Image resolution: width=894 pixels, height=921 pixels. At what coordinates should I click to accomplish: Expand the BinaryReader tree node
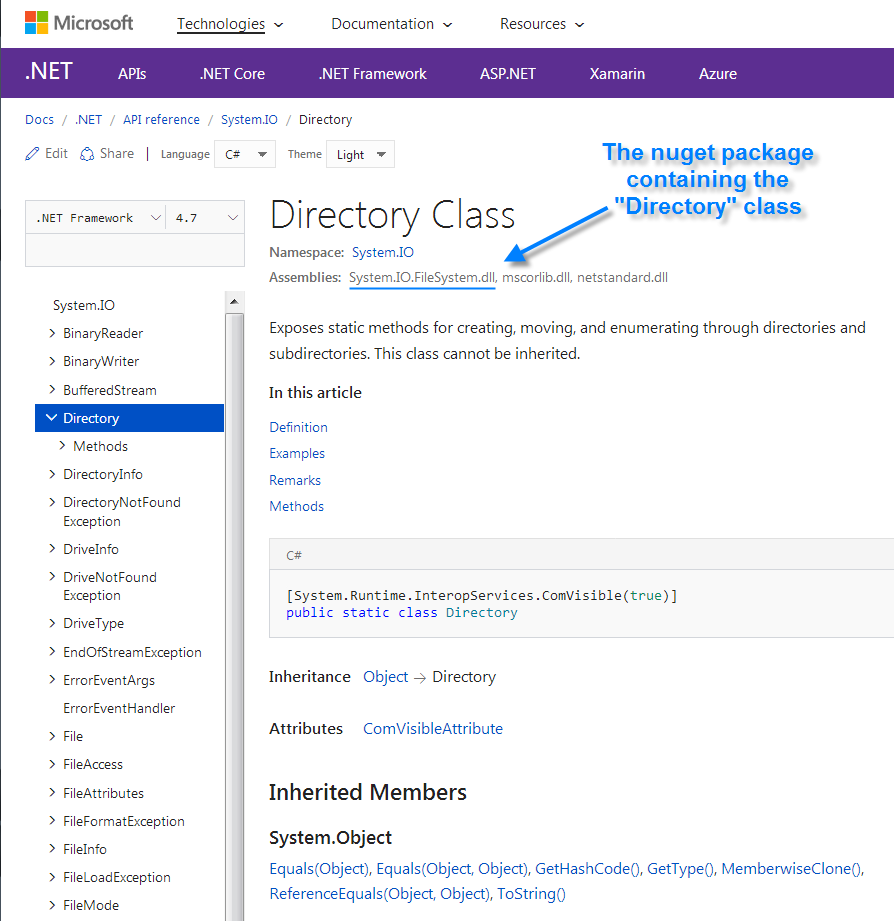52,334
